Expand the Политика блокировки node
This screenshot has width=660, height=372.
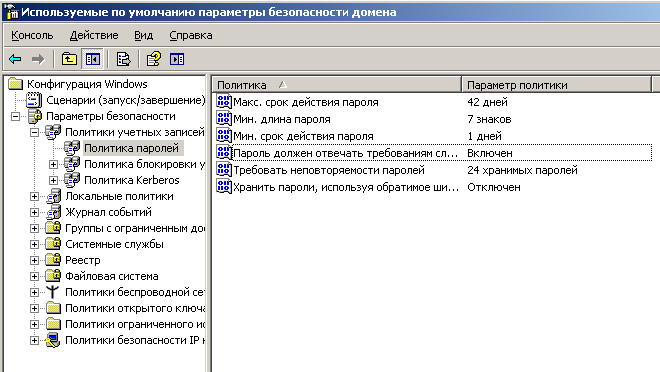[53, 164]
